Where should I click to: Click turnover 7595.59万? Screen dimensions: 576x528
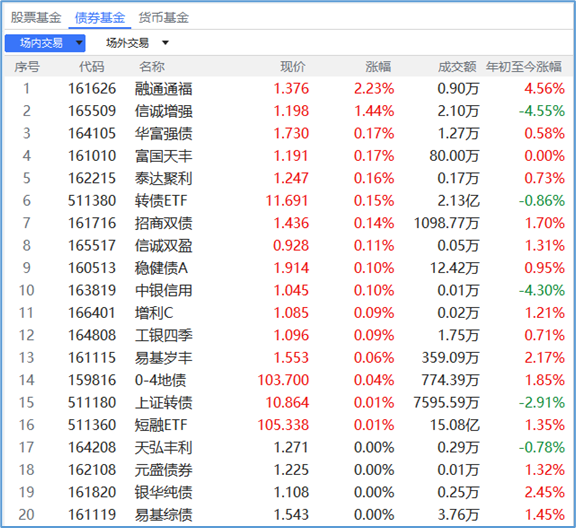(x=447, y=402)
